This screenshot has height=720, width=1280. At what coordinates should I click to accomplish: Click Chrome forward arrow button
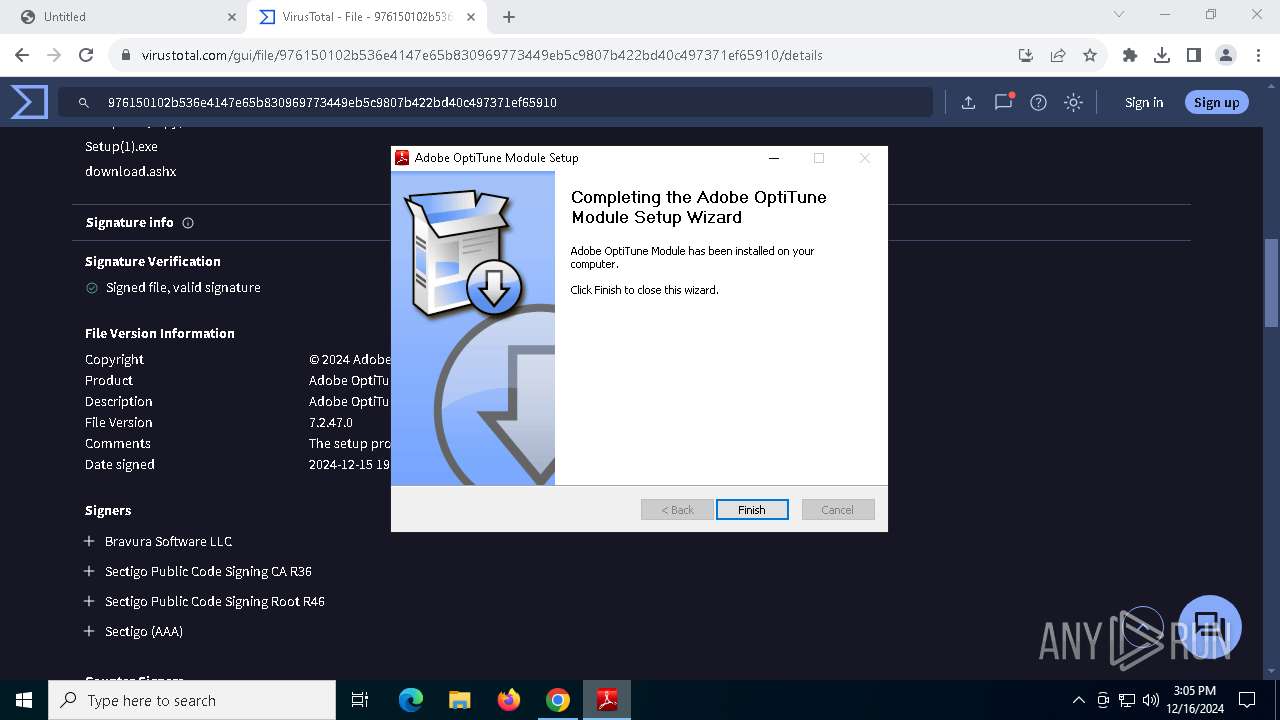(x=54, y=55)
